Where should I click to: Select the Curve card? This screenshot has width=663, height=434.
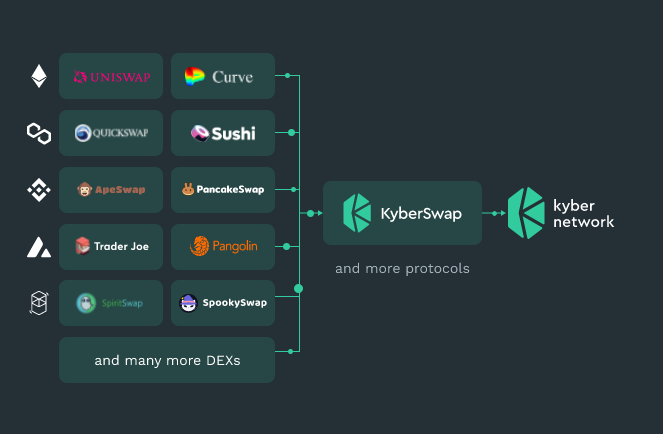pos(223,76)
